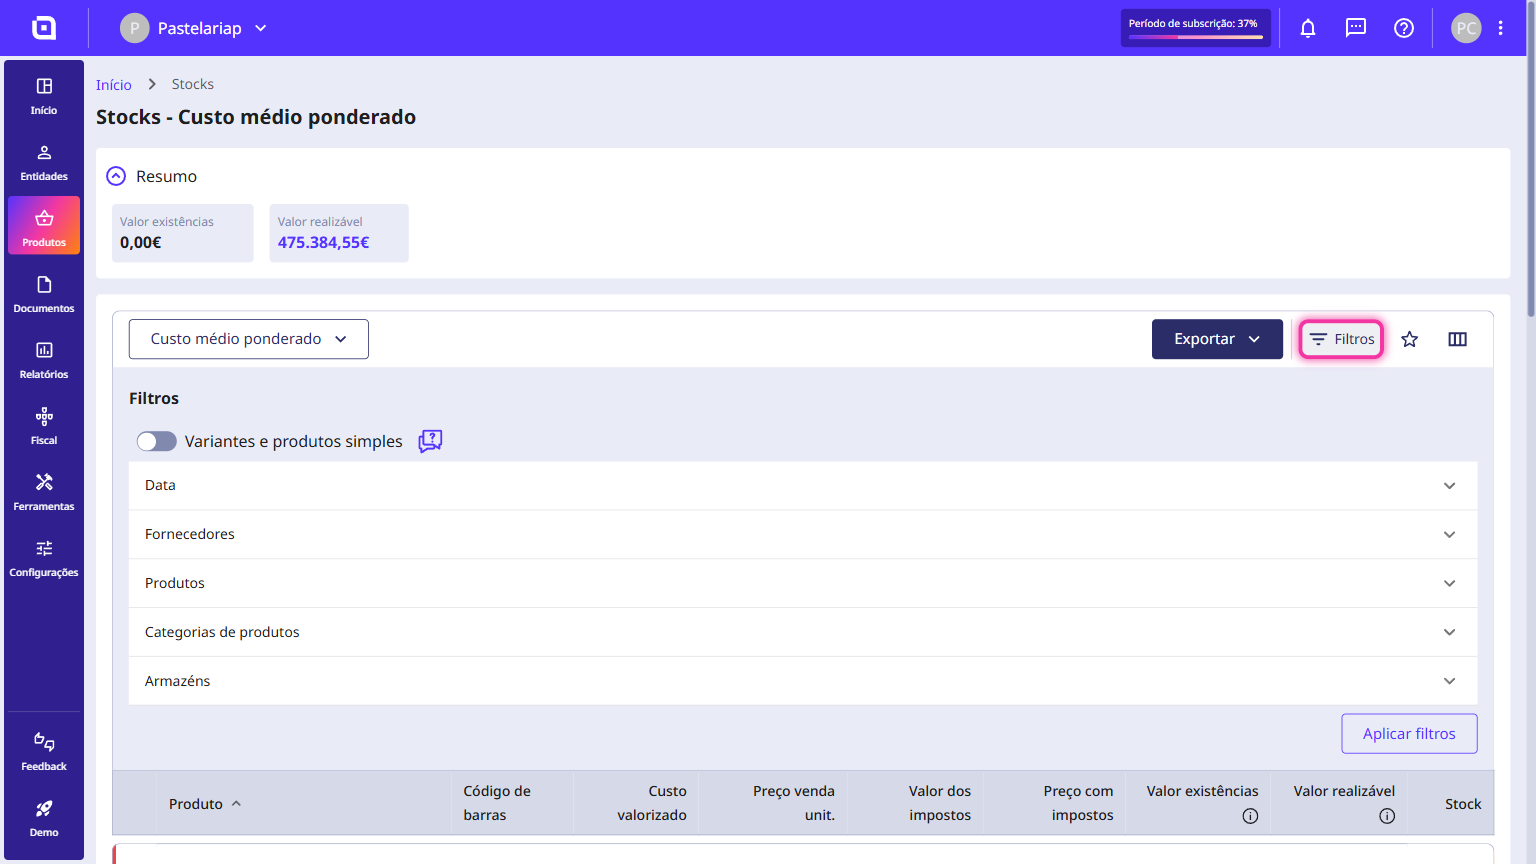The height and width of the screenshot is (864, 1536).
Task: Expand the Data filter
Action: [x=803, y=486]
